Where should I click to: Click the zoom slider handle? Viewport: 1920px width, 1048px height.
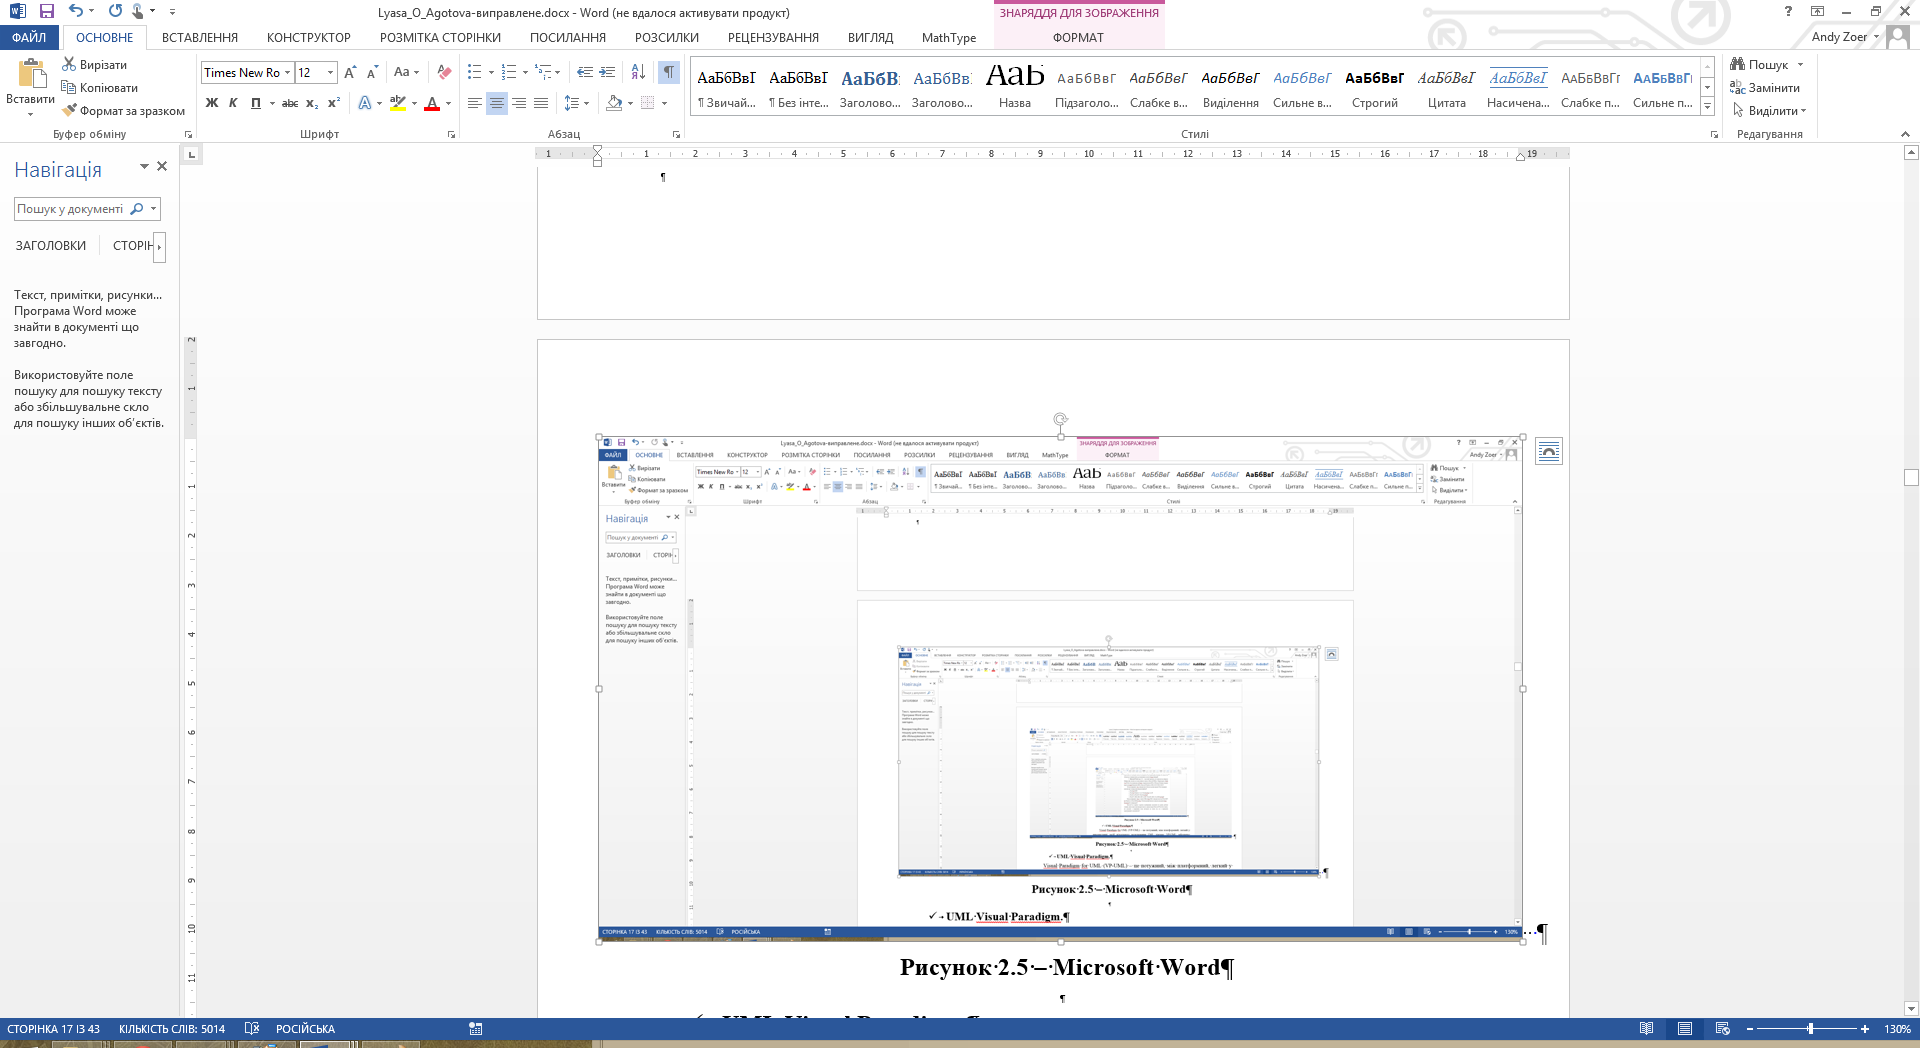point(1810,1028)
